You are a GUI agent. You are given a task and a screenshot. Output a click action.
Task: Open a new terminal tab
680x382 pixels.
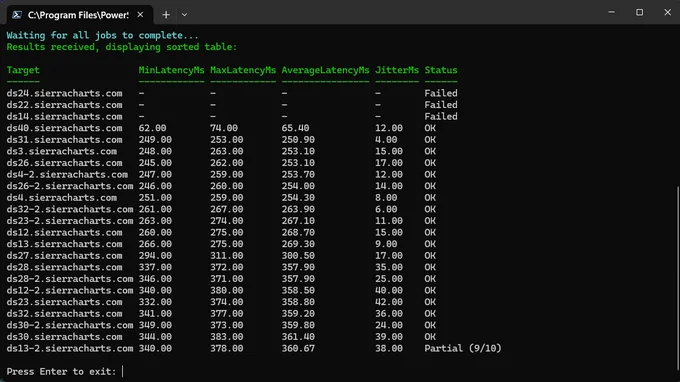click(166, 15)
